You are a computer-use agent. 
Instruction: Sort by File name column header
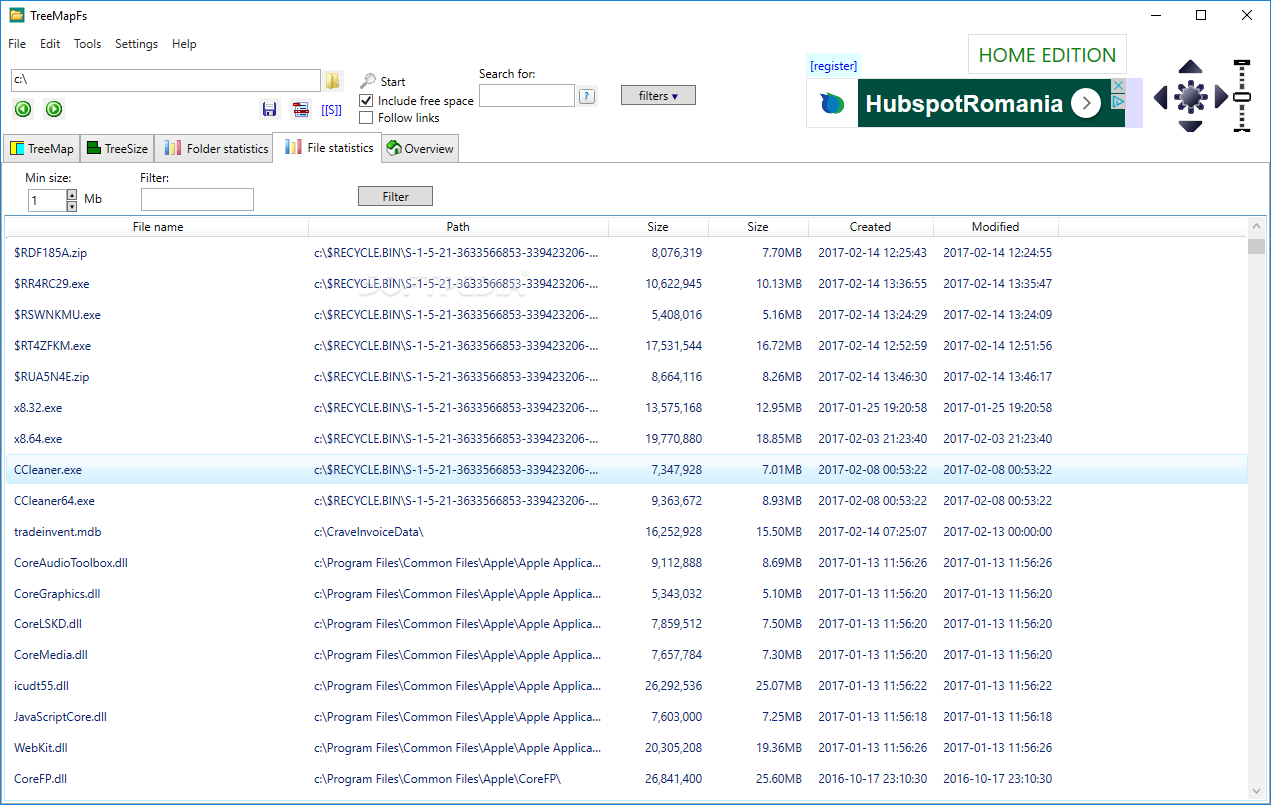157,227
